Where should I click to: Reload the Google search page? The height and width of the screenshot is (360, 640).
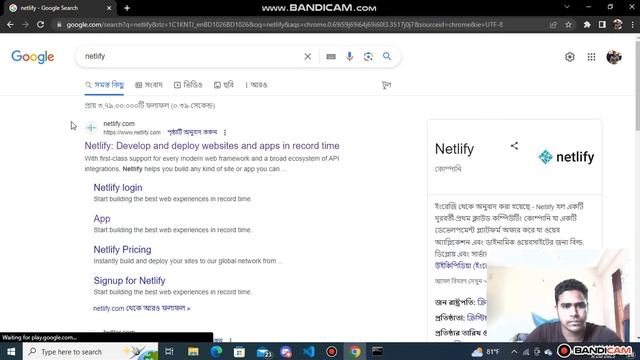(x=40, y=24)
